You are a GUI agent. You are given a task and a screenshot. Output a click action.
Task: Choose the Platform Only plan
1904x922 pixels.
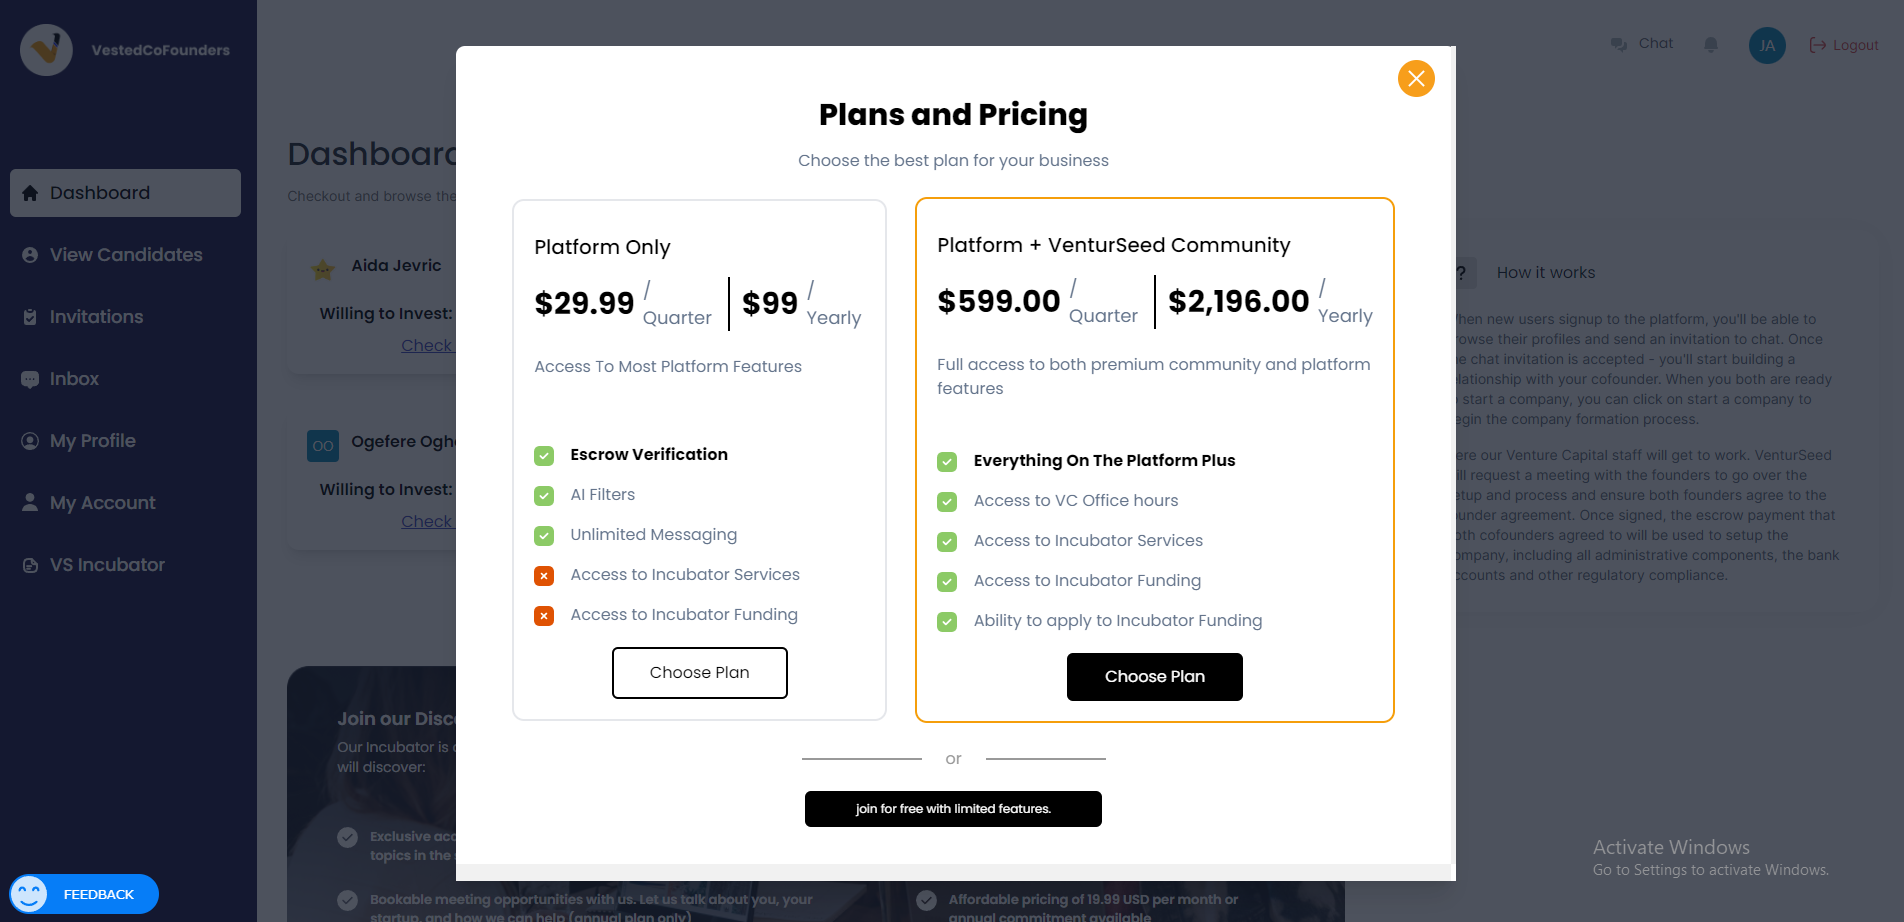(x=699, y=673)
